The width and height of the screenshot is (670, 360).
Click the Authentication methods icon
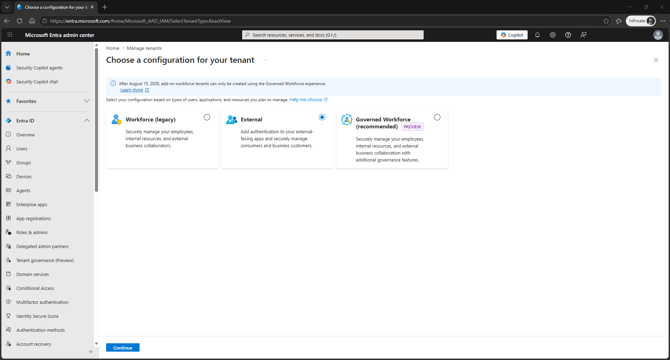click(8, 330)
